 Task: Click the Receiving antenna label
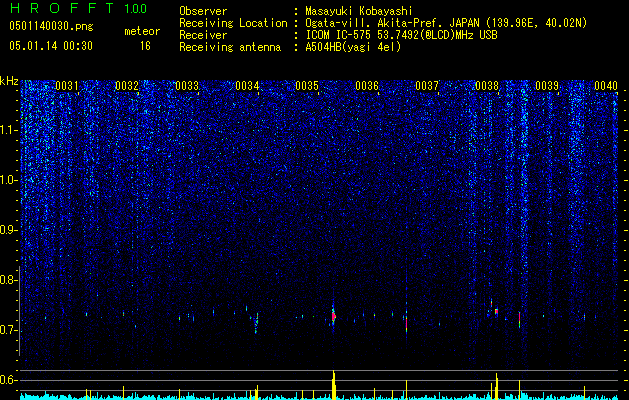click(x=230, y=47)
